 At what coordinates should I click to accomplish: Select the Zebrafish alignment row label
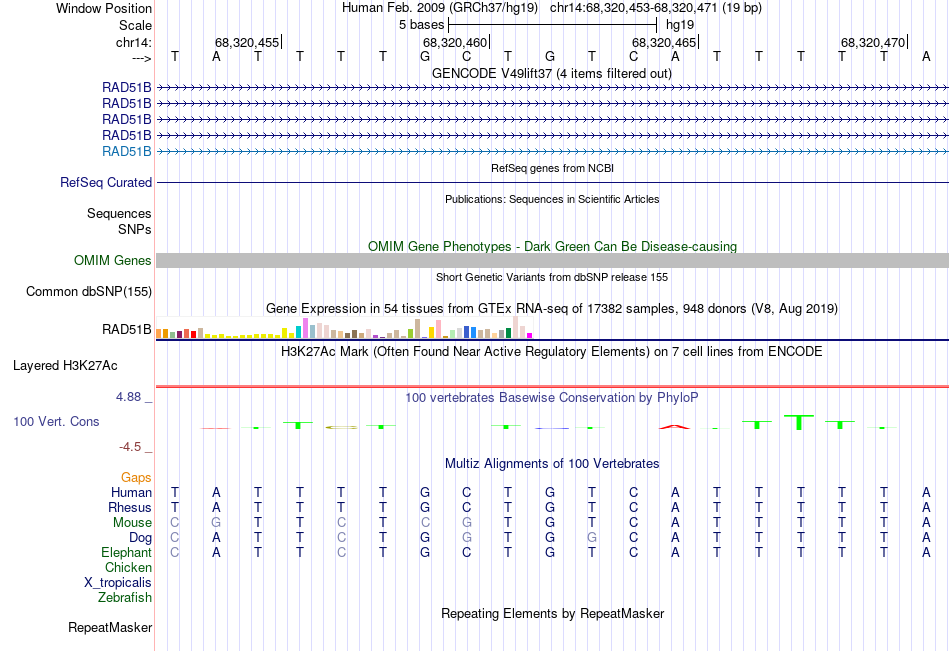point(125,597)
